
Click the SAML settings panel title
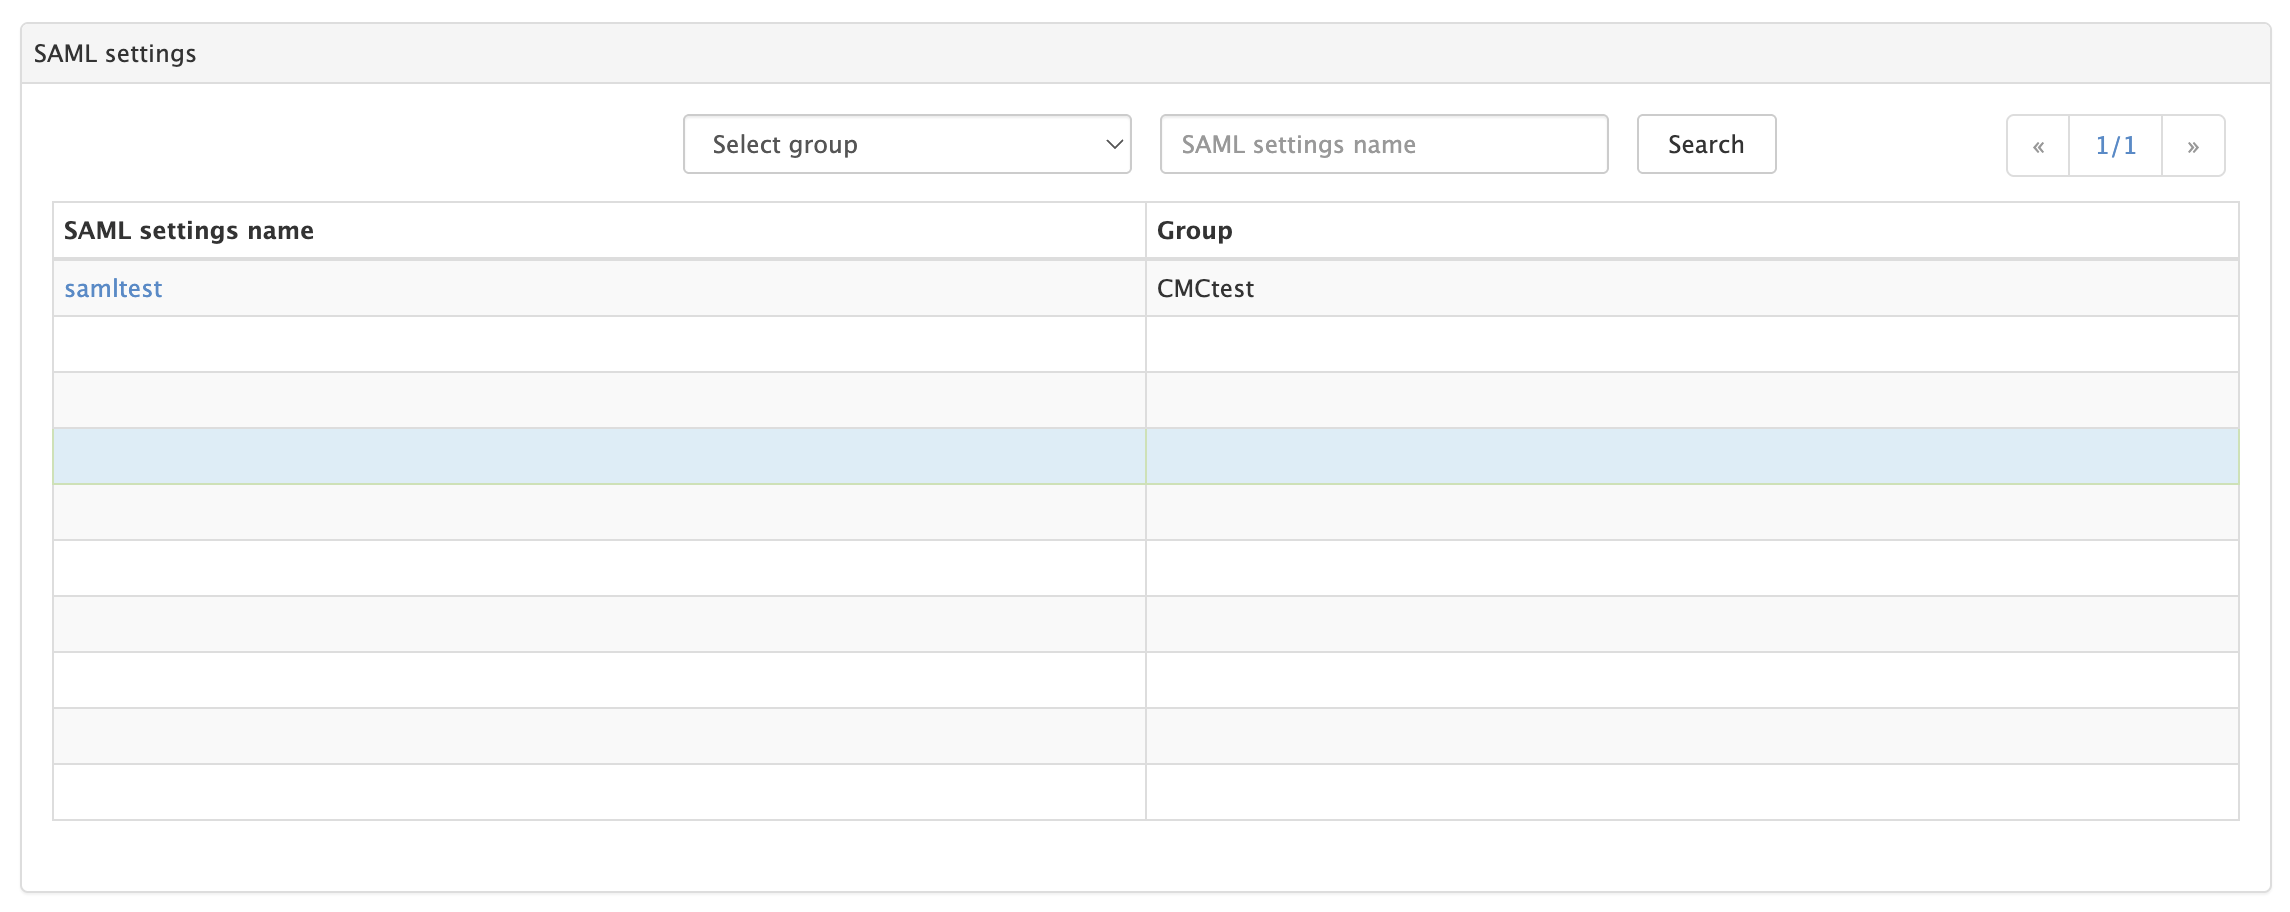[115, 54]
